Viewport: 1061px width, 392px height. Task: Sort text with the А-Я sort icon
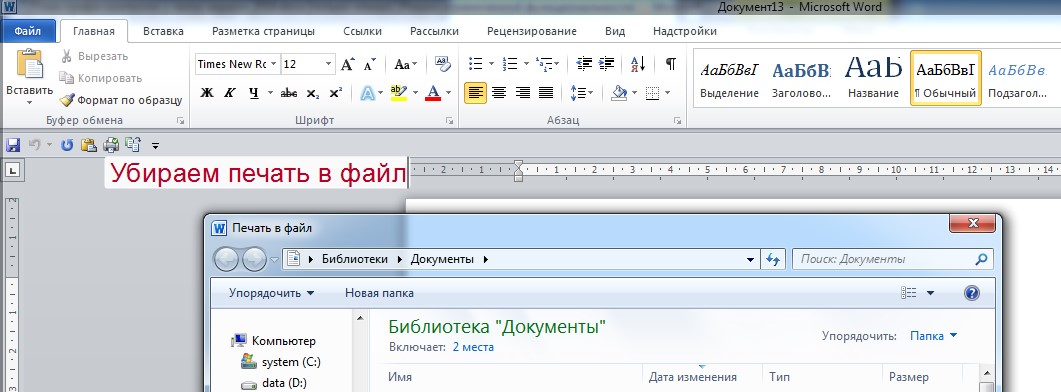click(x=638, y=64)
